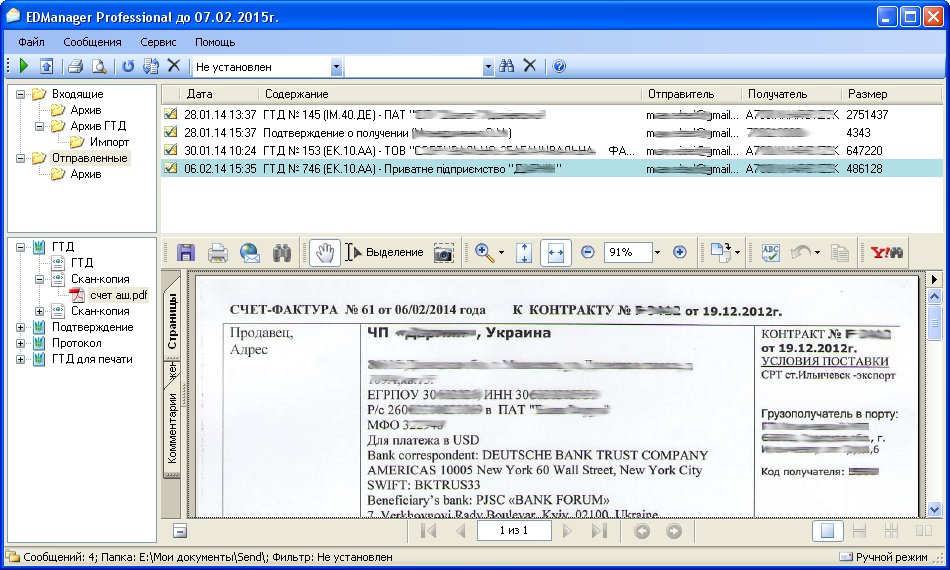Click the PDF scrollbar up arrow
The width and height of the screenshot is (950, 570).
(934, 297)
